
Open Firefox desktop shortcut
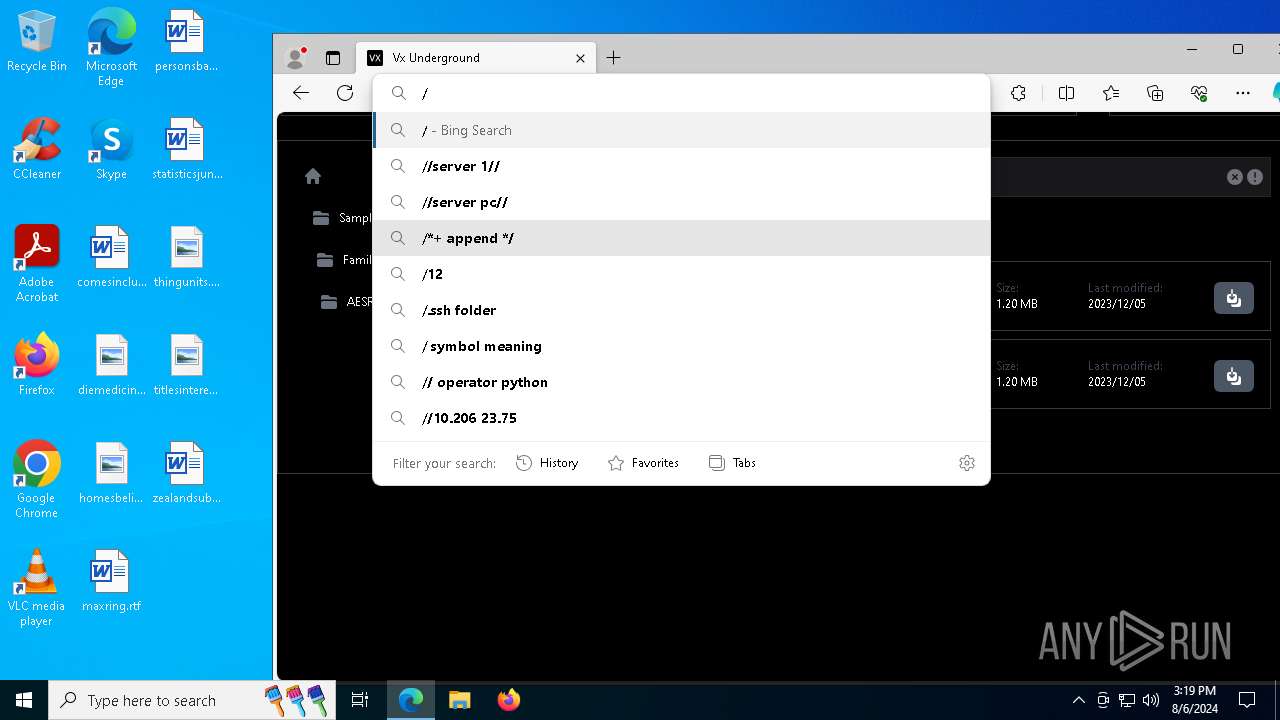pos(37,365)
